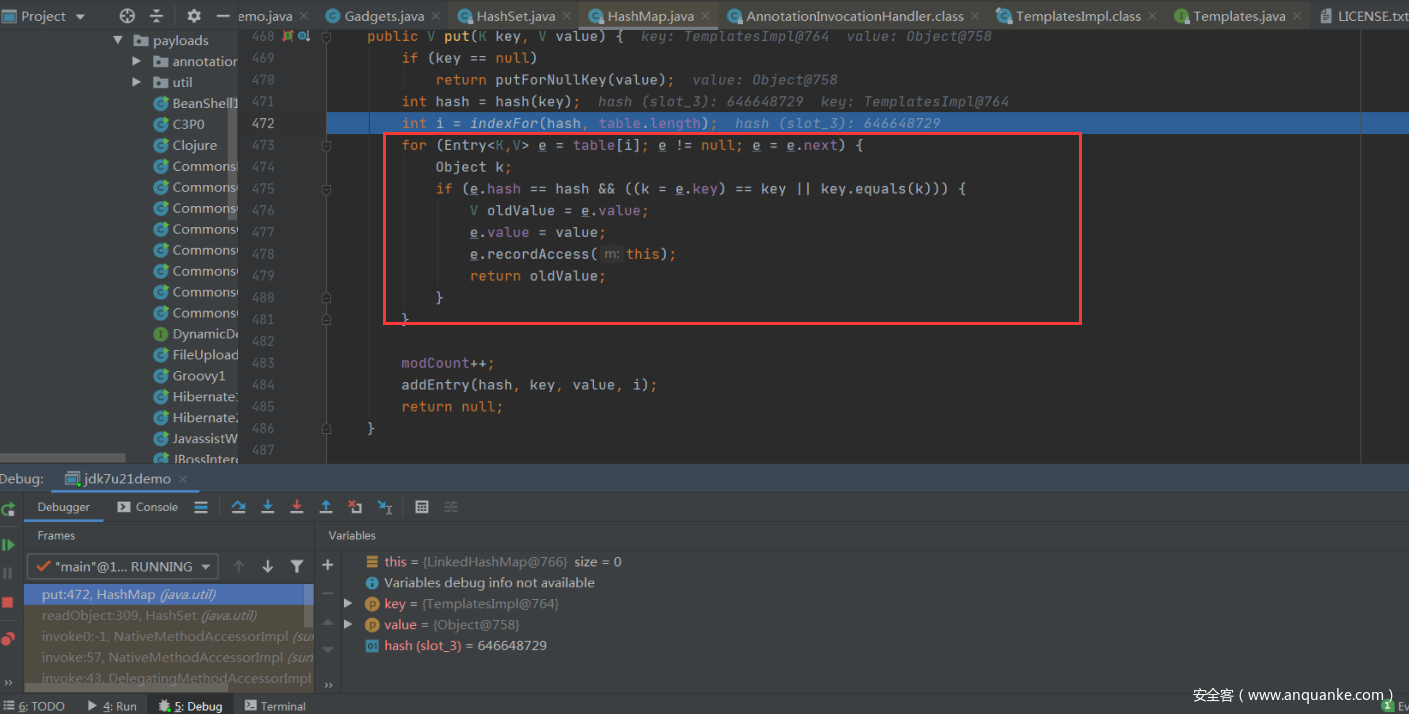
Task: Click the Step Out icon
Action: (326, 507)
